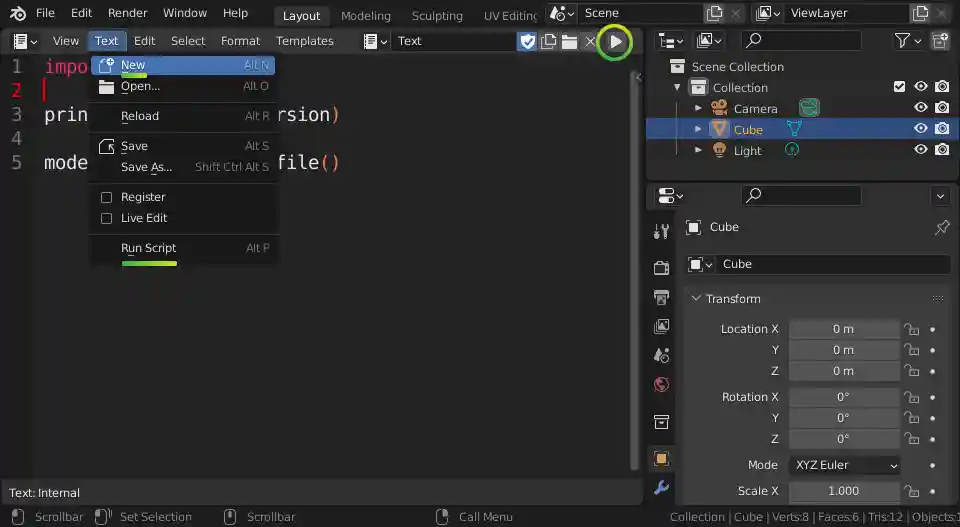Disable Light in renders
The image size is (960, 527).
coord(942,149)
